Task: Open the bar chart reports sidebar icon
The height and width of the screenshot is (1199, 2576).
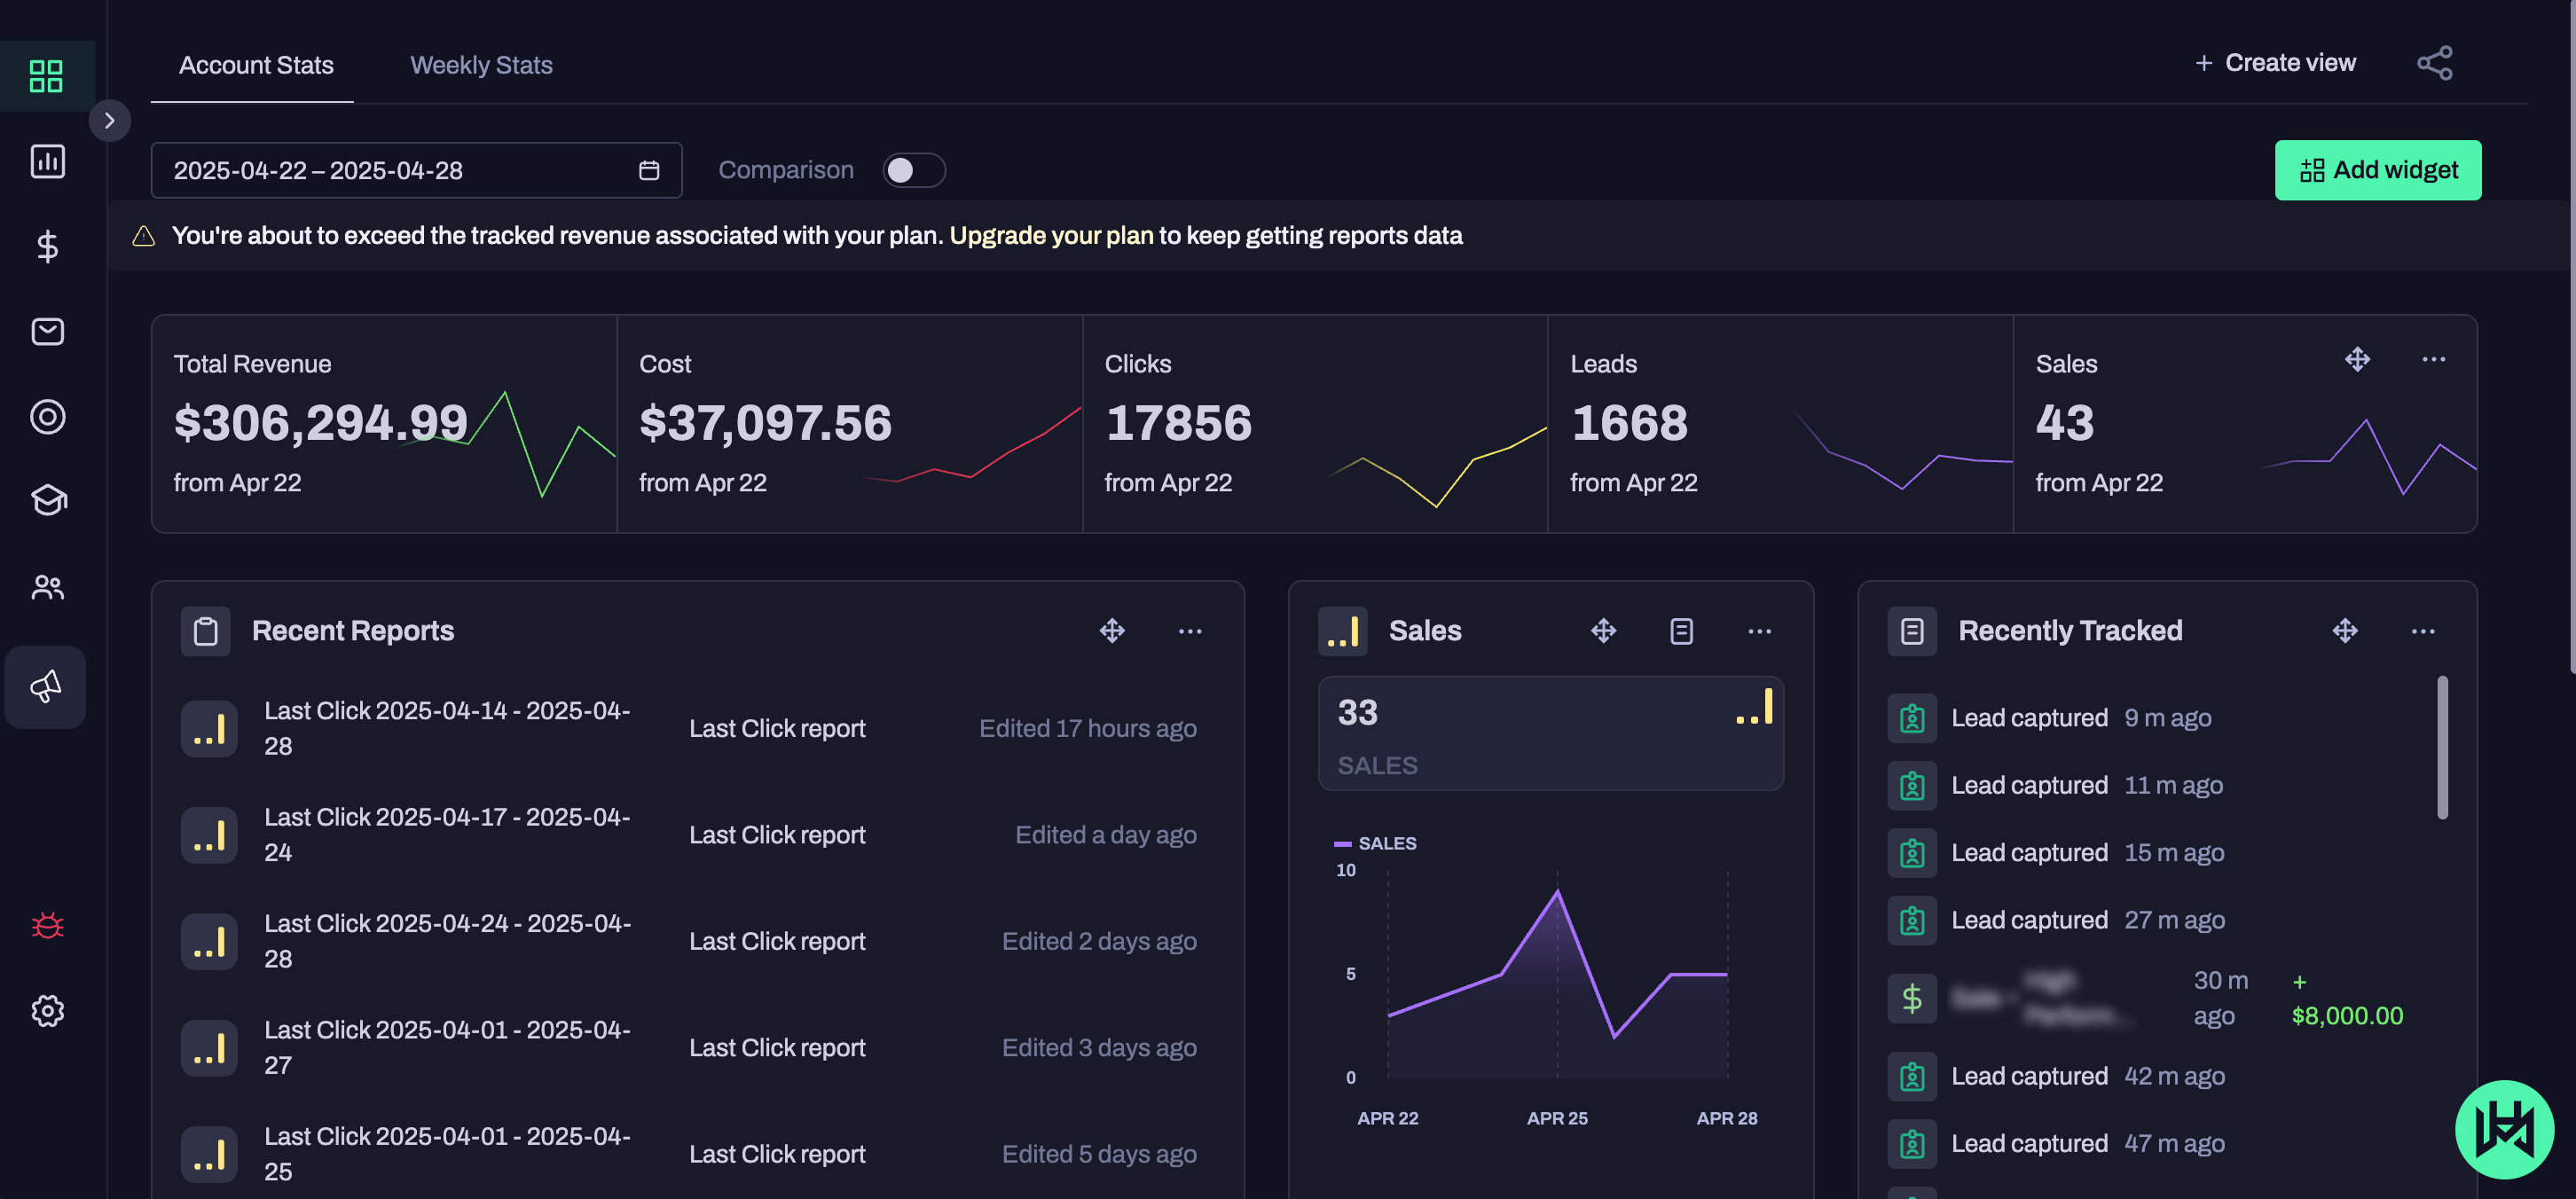Action: click(x=47, y=161)
